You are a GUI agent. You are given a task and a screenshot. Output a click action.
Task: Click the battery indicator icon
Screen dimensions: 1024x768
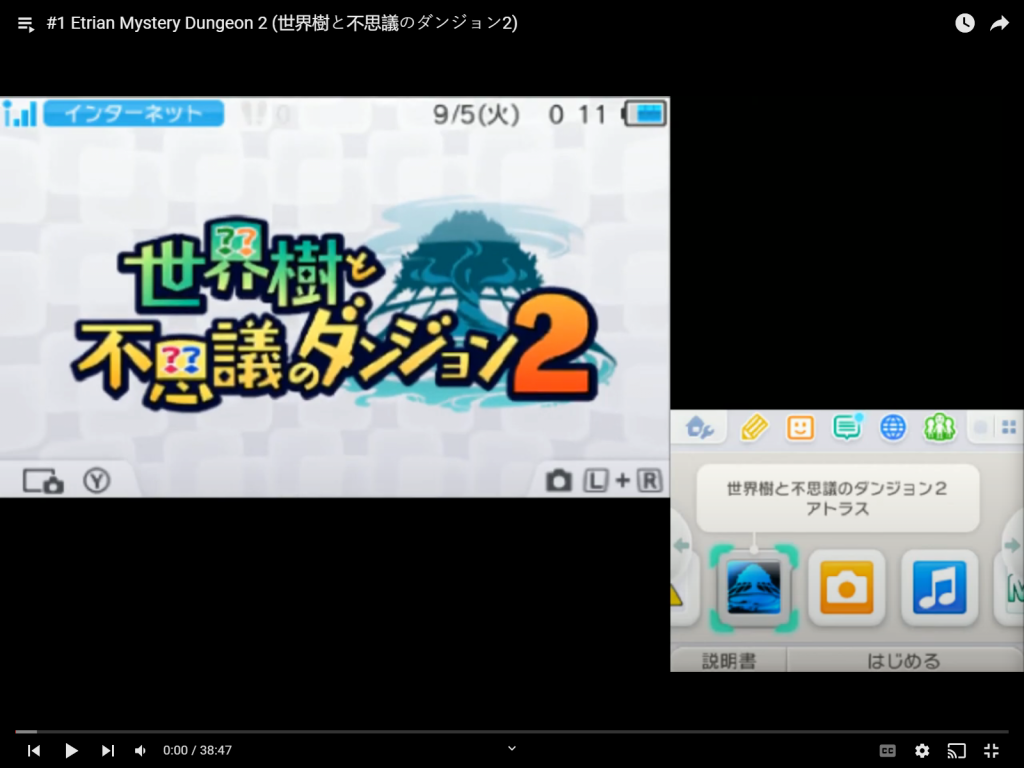pyautogui.click(x=645, y=114)
